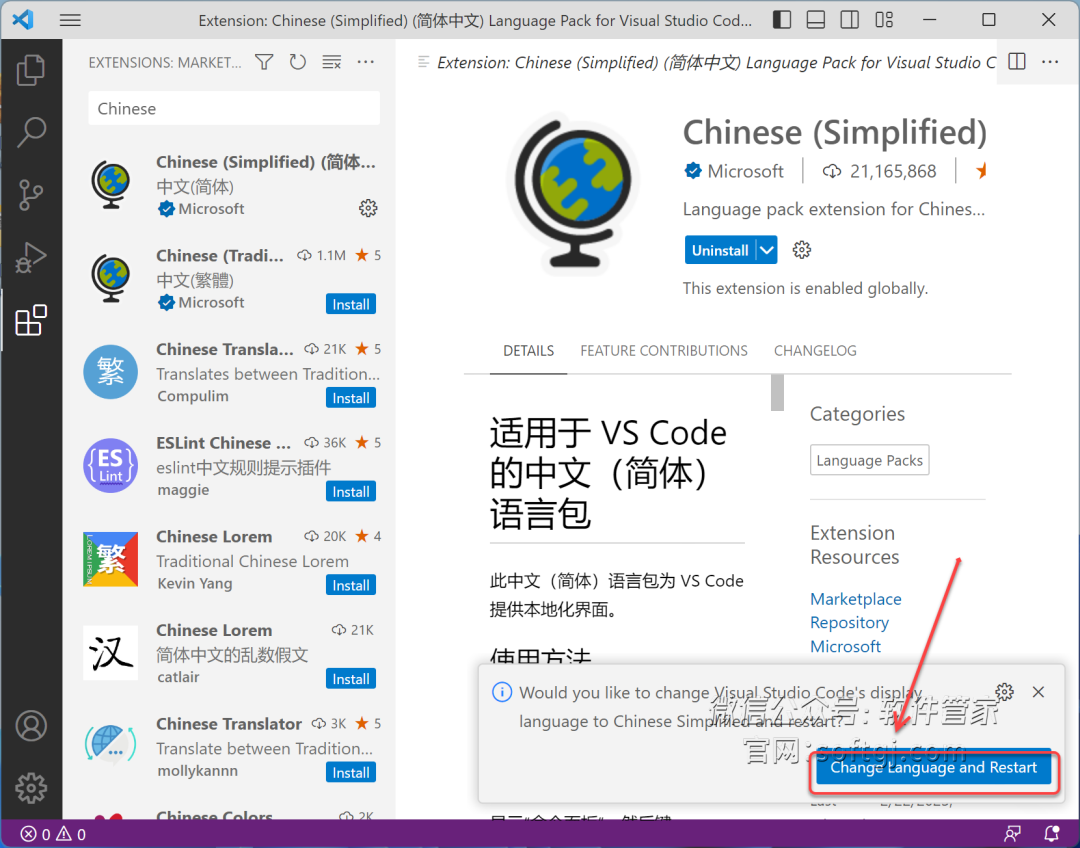Viewport: 1080px width, 848px height.
Task: Refresh the extensions list
Action: 298,63
